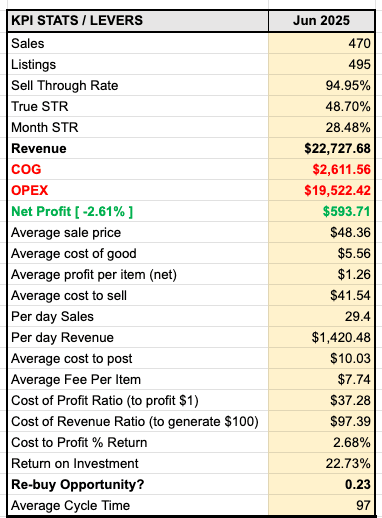Image resolution: width=382 pixels, height=518 pixels.
Task: Click the Sales value cell 470
Action: click(x=321, y=43)
